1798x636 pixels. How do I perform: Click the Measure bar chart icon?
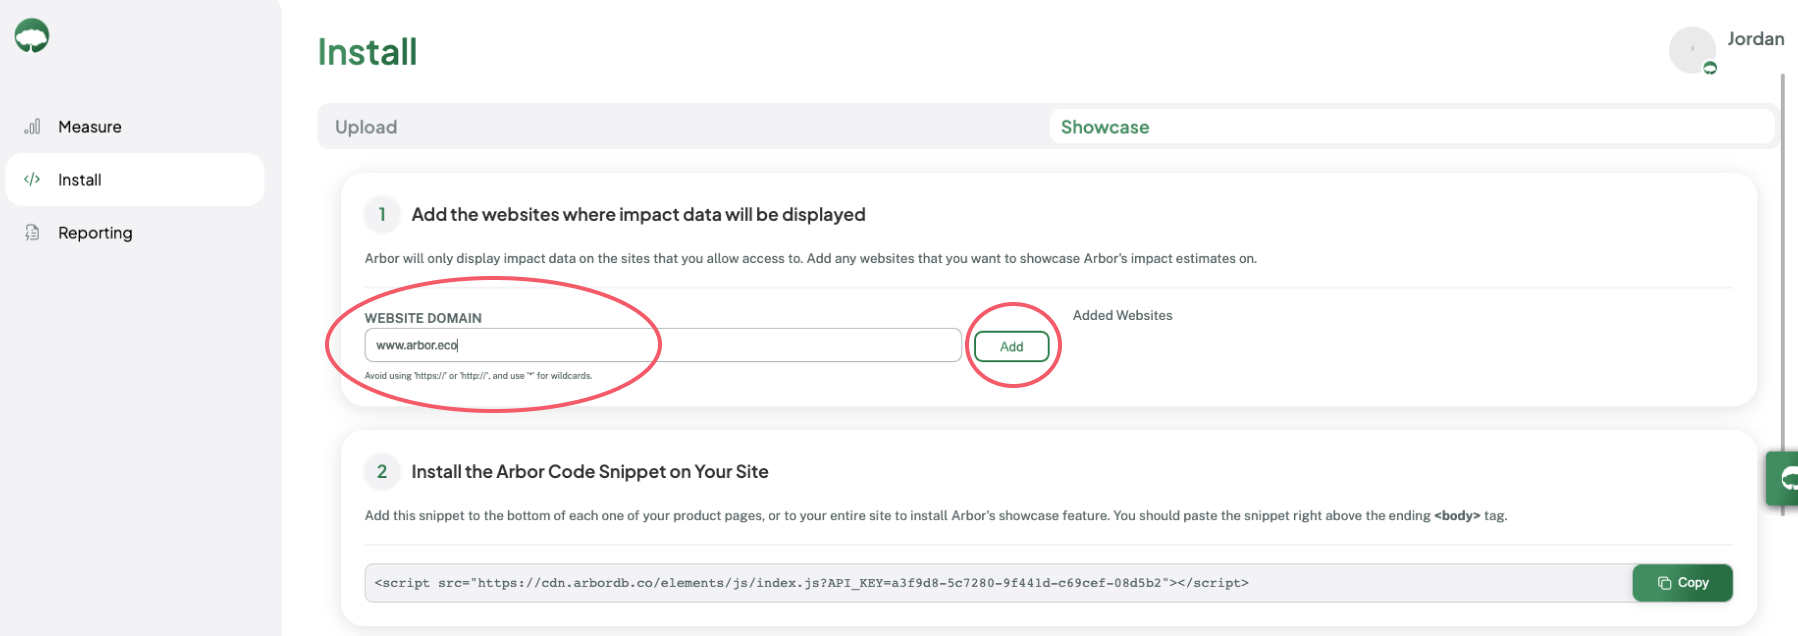(33, 126)
